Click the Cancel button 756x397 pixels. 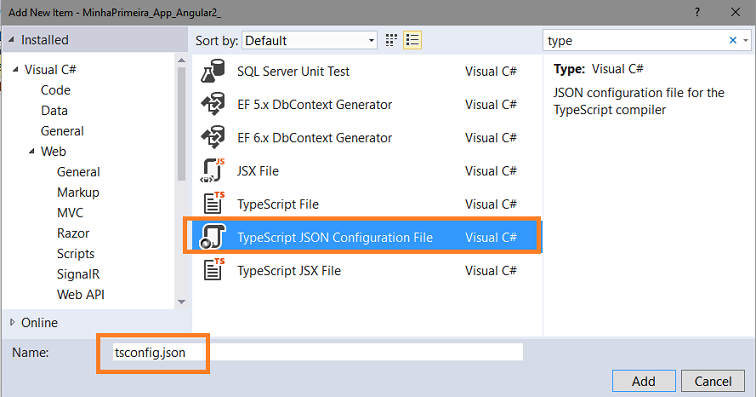click(x=713, y=381)
